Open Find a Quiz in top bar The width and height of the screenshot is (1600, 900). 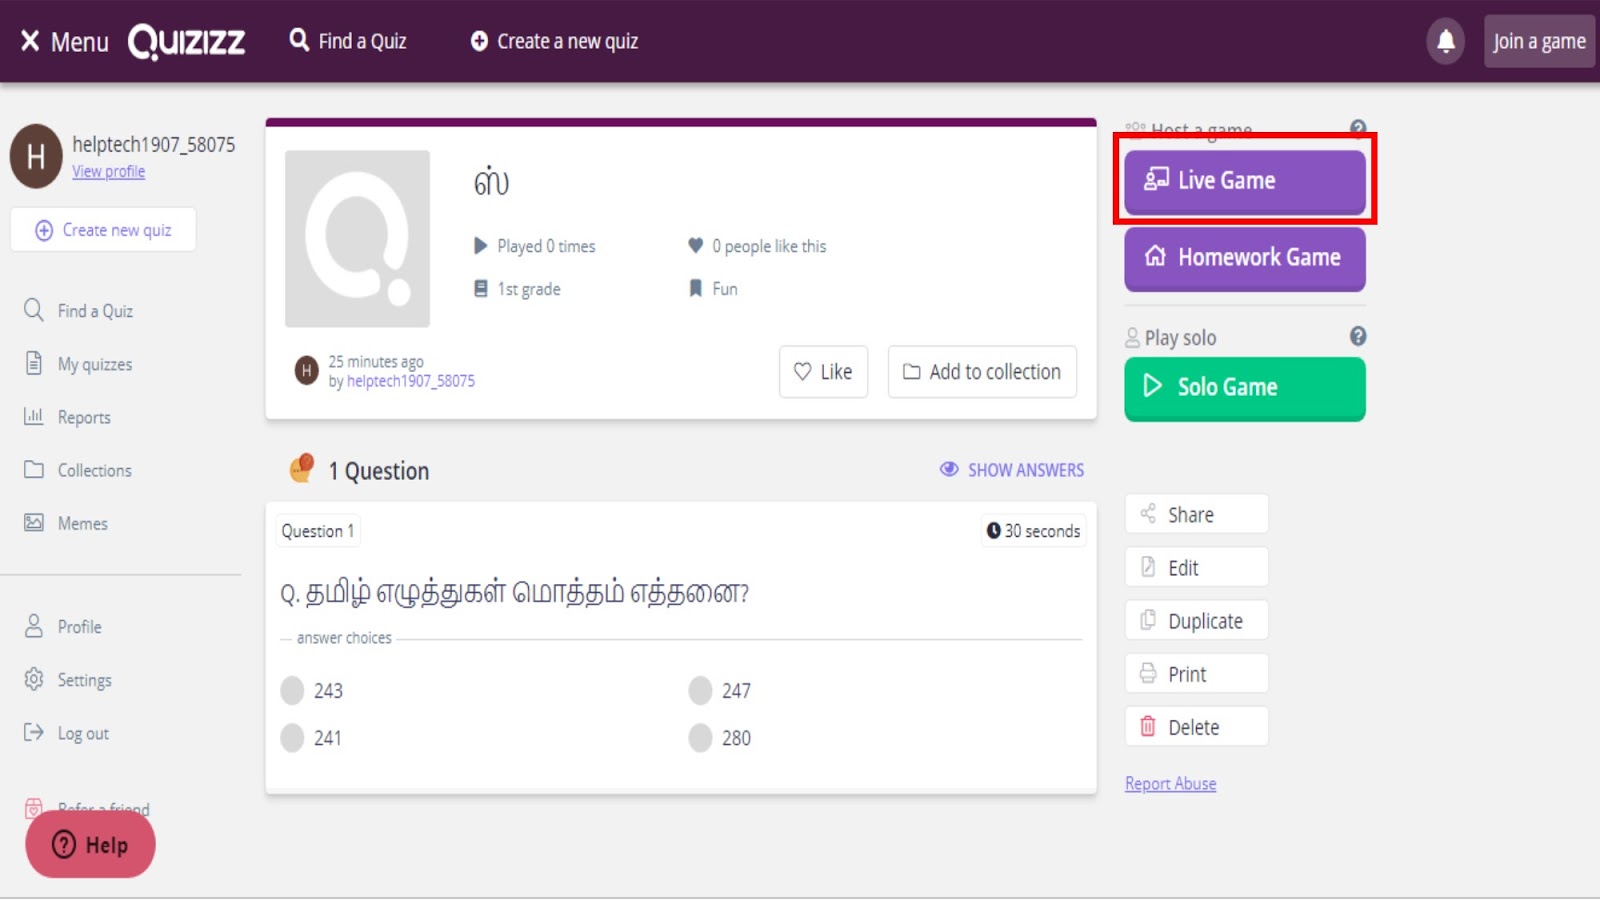tap(348, 41)
